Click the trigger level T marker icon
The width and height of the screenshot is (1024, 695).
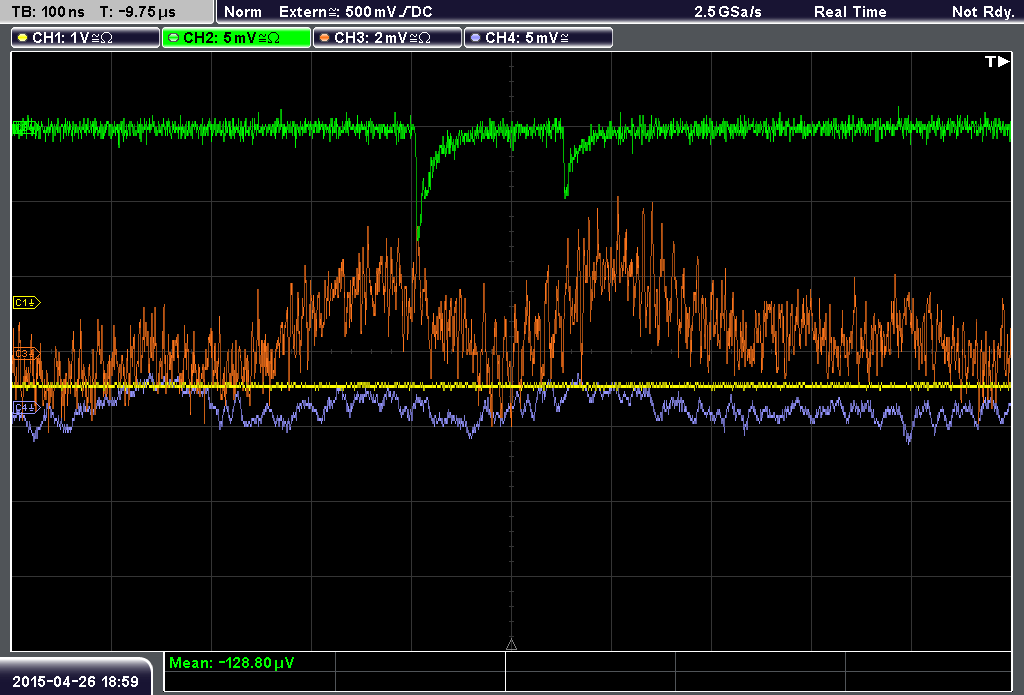[x=997, y=61]
